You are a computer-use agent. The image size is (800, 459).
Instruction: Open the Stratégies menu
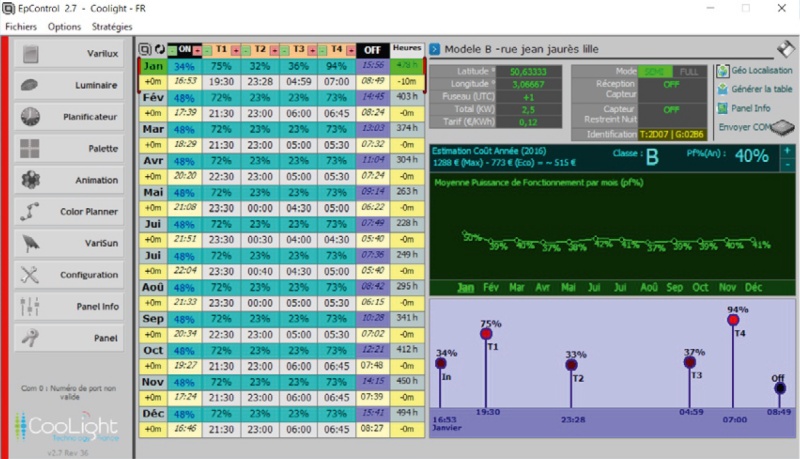coord(112,27)
